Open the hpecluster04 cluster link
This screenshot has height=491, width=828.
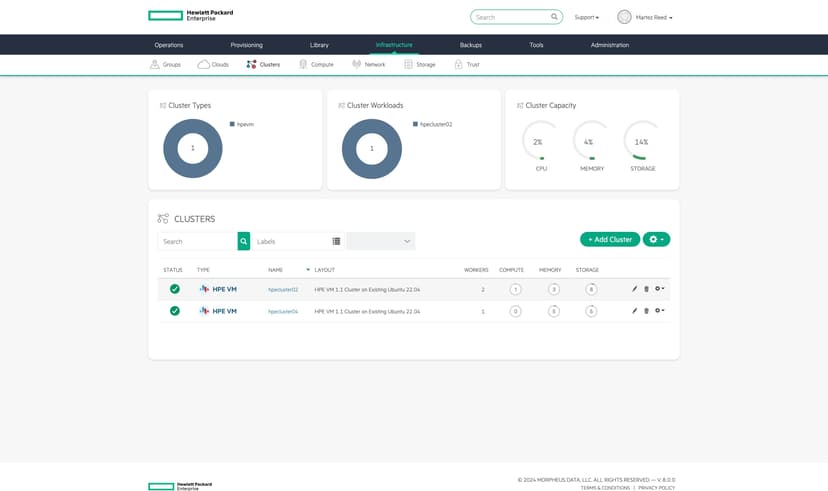pyautogui.click(x=283, y=311)
